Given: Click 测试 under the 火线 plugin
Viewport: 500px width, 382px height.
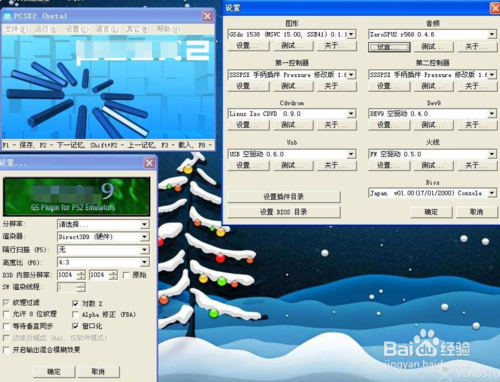Looking at the screenshot, I should click(x=433, y=165).
